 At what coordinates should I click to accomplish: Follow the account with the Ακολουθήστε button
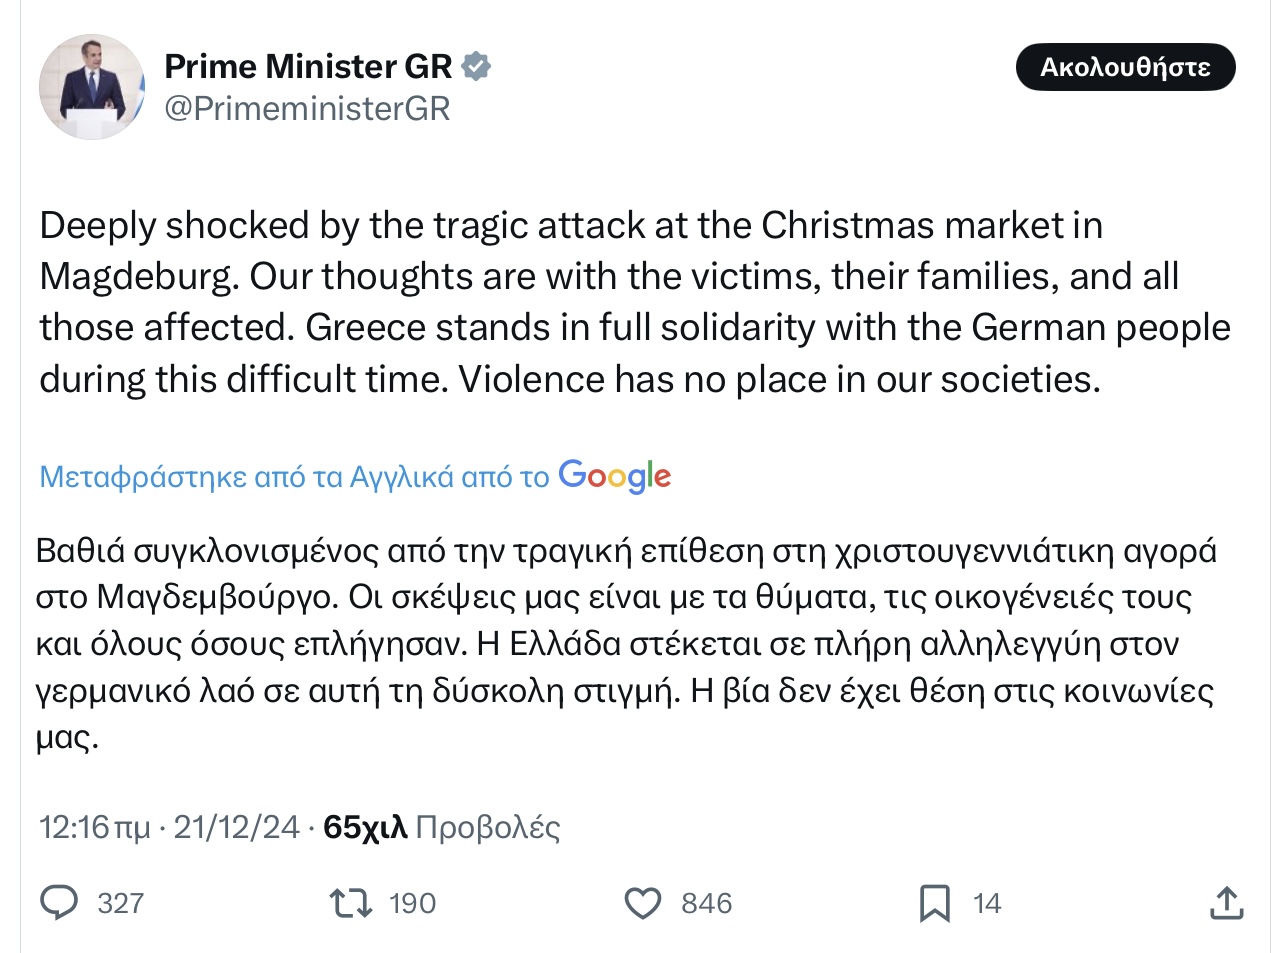tap(1125, 67)
